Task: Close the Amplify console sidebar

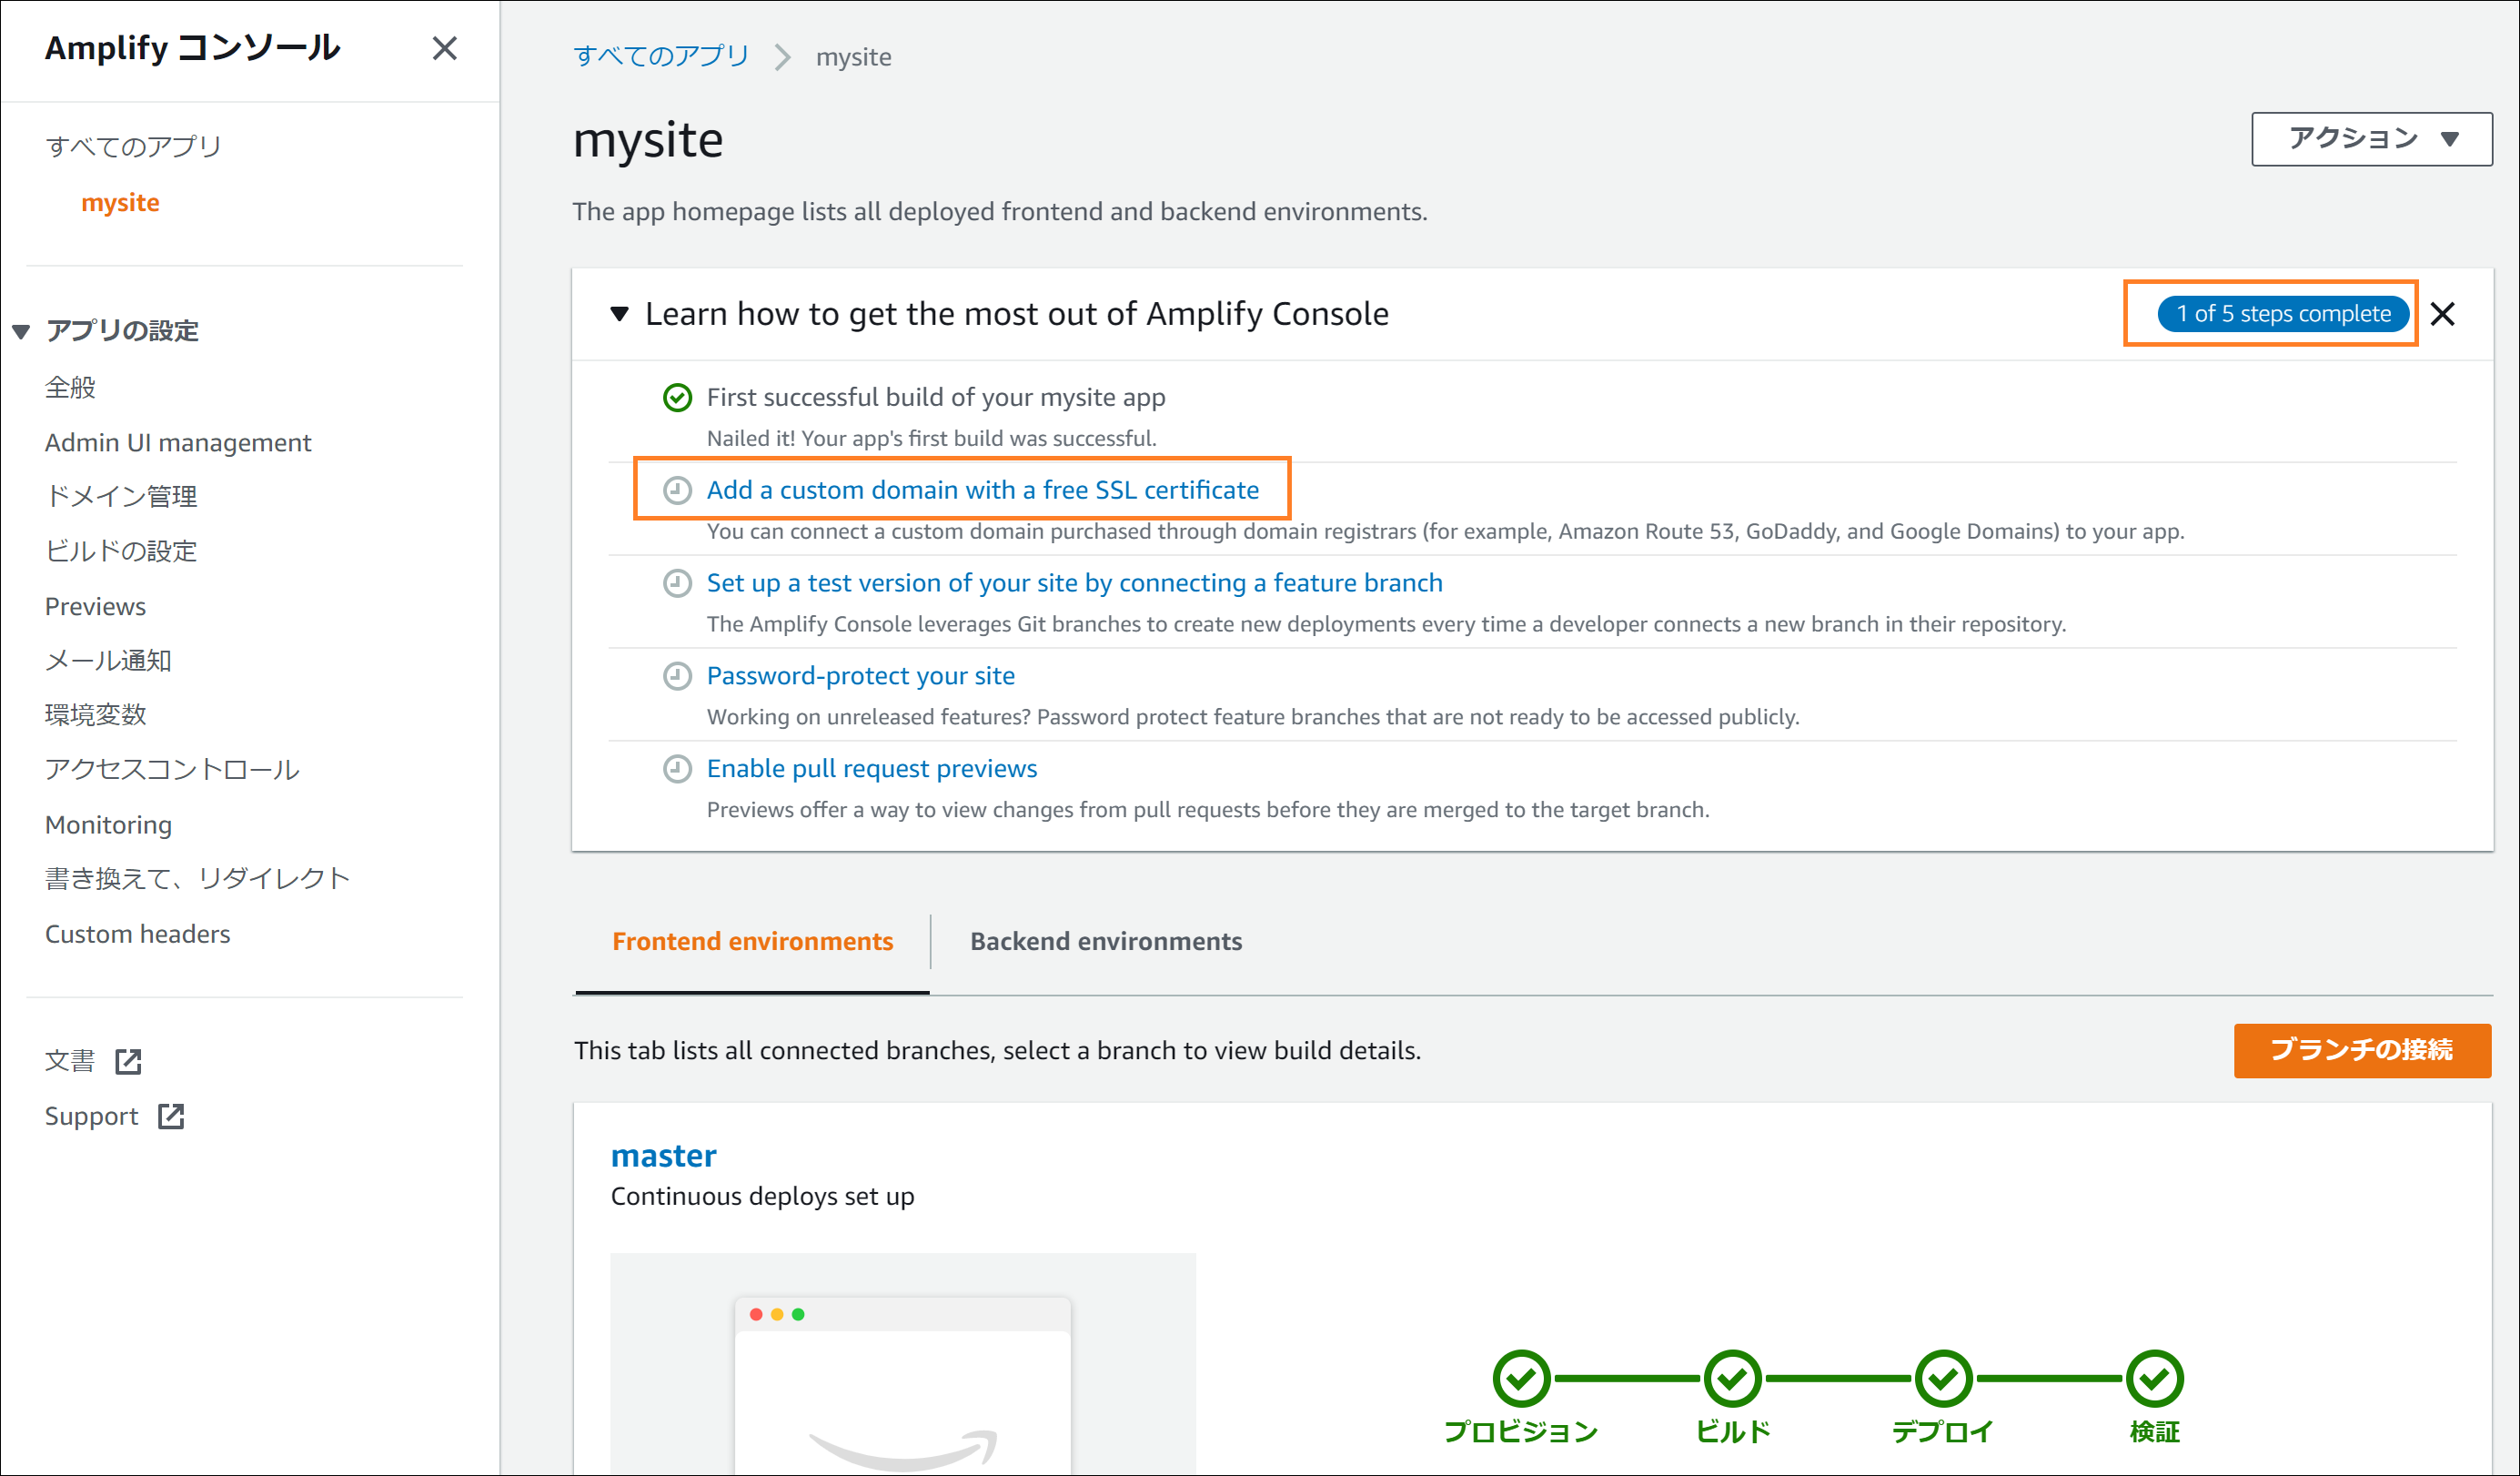Action: click(444, 48)
